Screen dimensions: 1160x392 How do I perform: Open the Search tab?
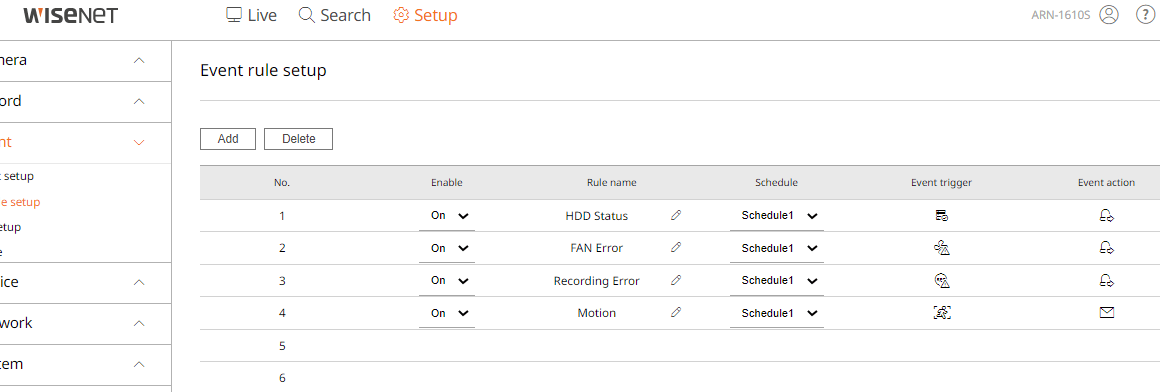coord(334,15)
